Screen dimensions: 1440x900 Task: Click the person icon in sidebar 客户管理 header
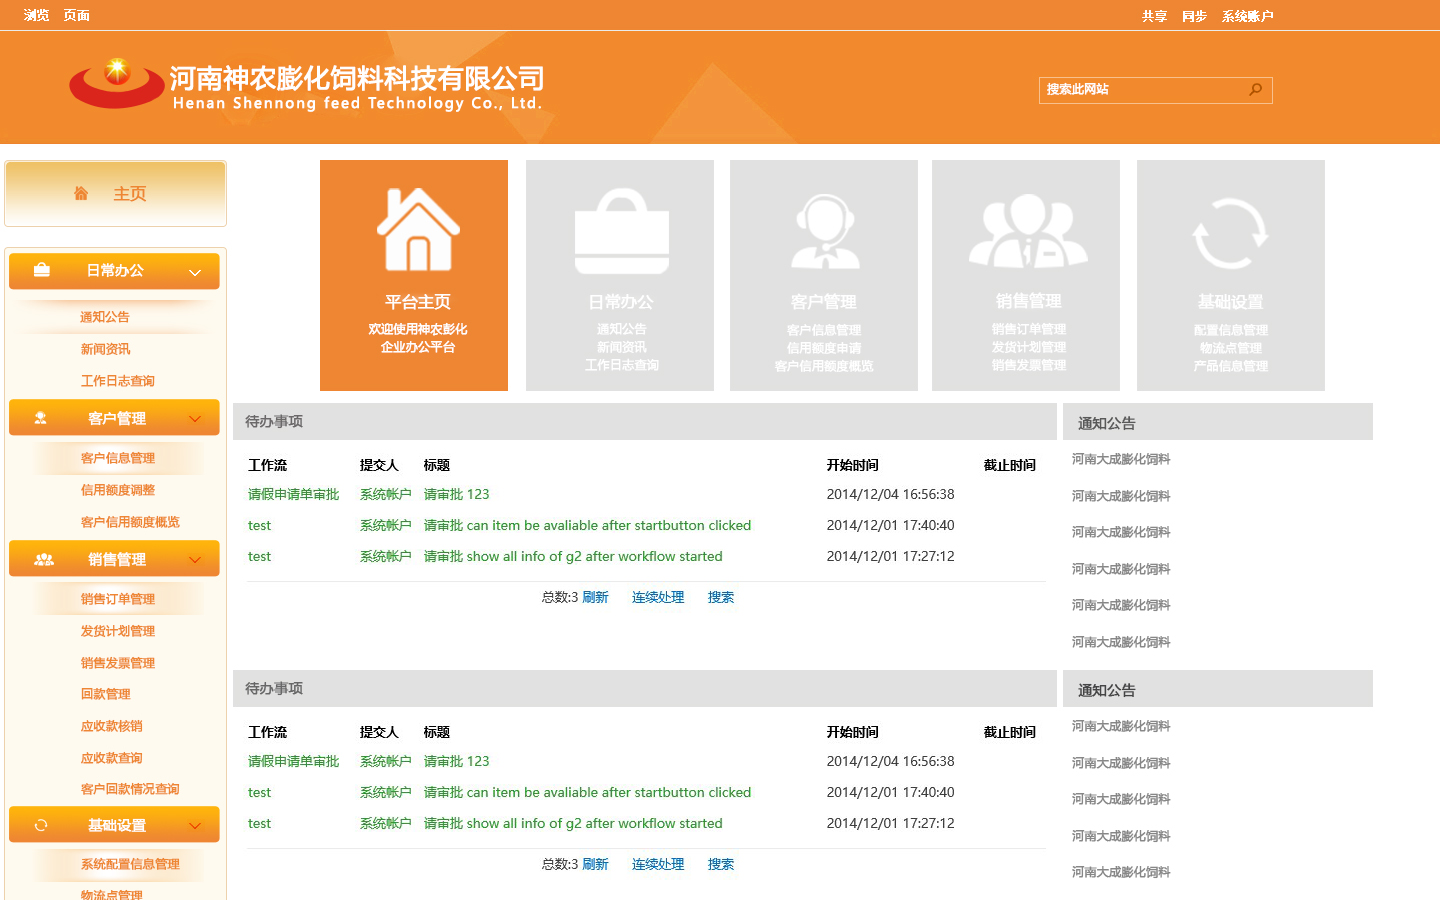[x=41, y=418]
